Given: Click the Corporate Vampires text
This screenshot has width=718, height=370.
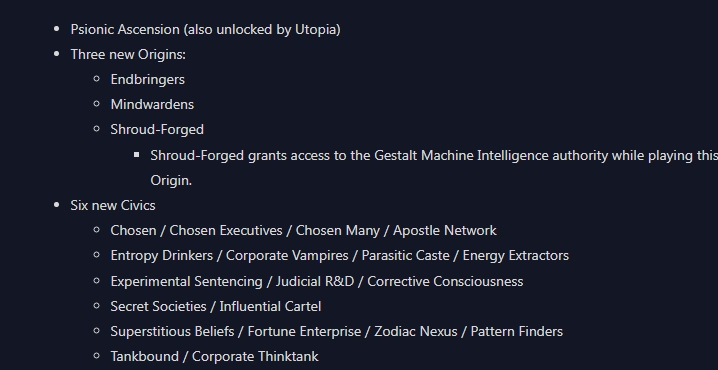Looking at the screenshot, I should 287,256.
